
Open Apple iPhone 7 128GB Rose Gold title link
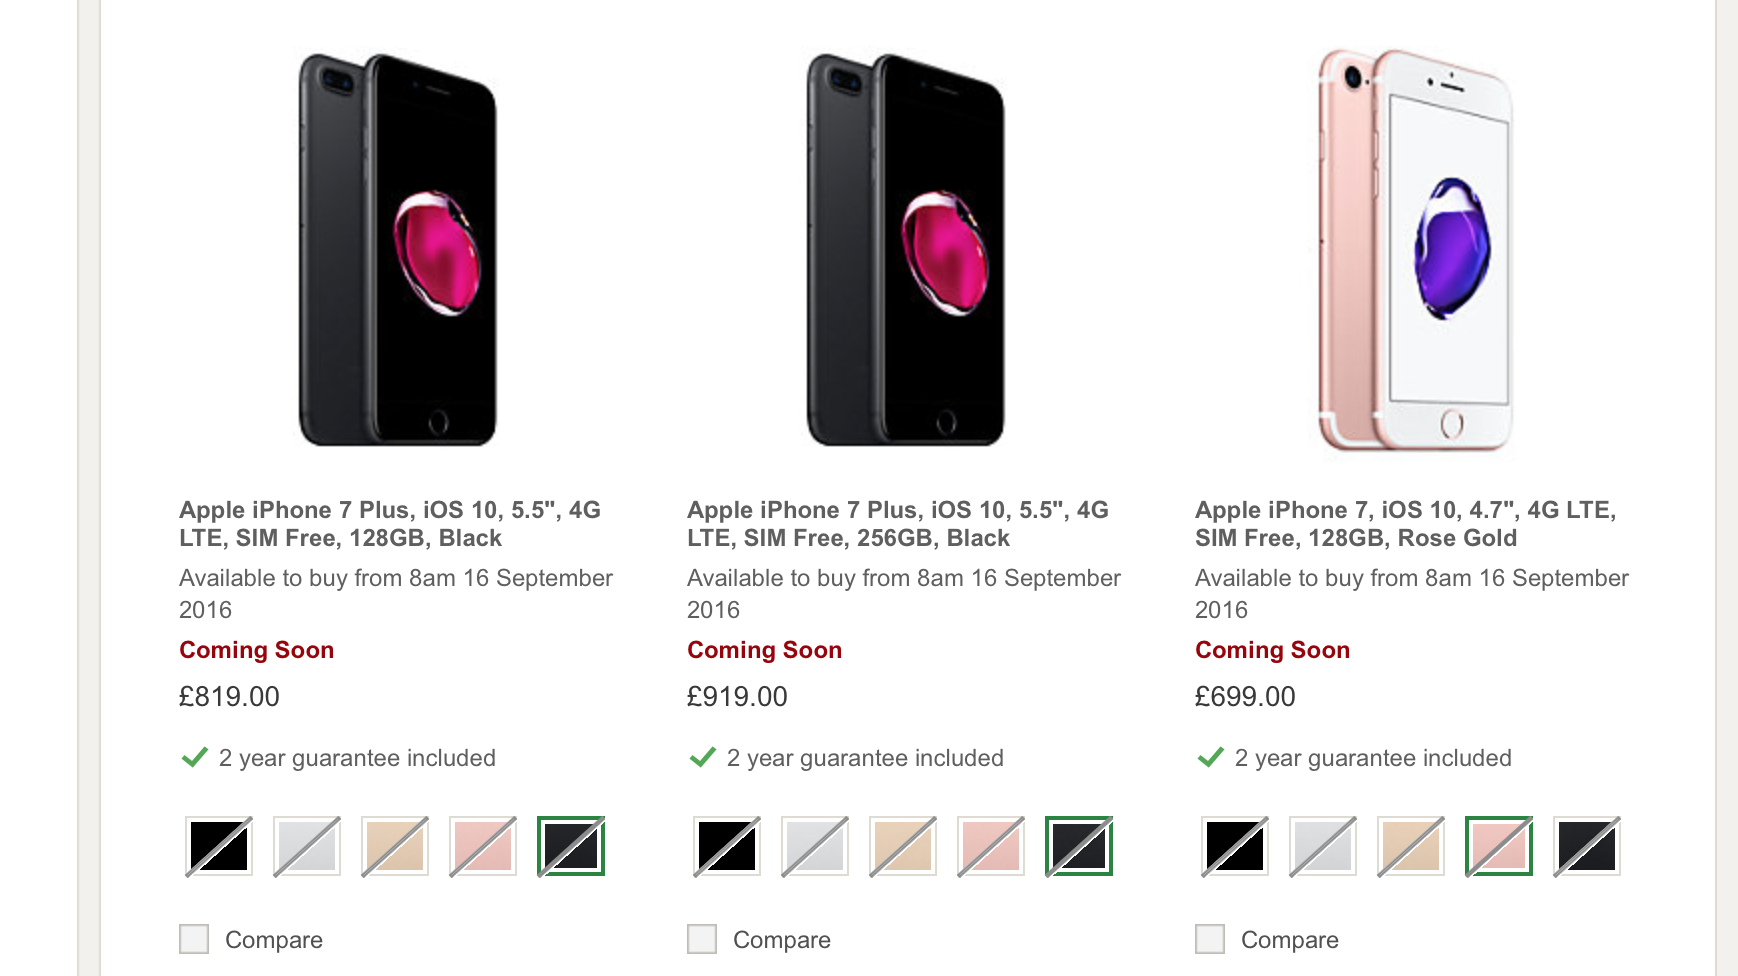click(x=1406, y=524)
